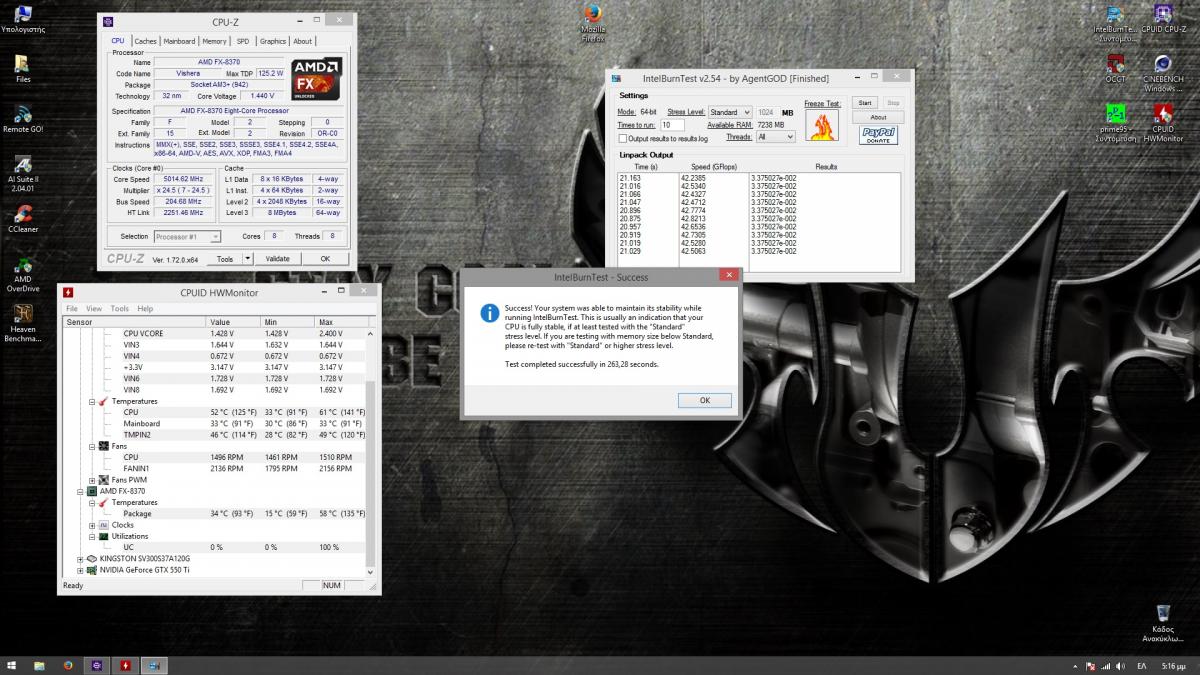Open the Threads dropdown set to All

point(776,137)
